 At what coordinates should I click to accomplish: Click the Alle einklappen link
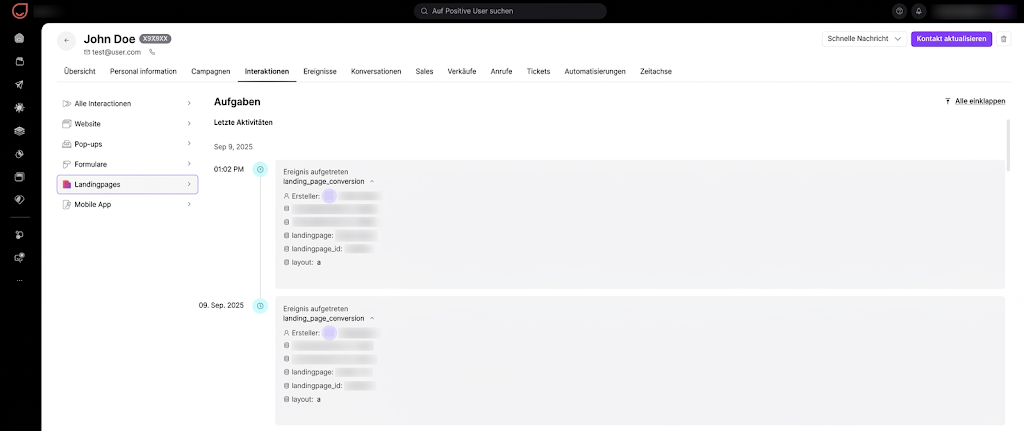coord(975,101)
